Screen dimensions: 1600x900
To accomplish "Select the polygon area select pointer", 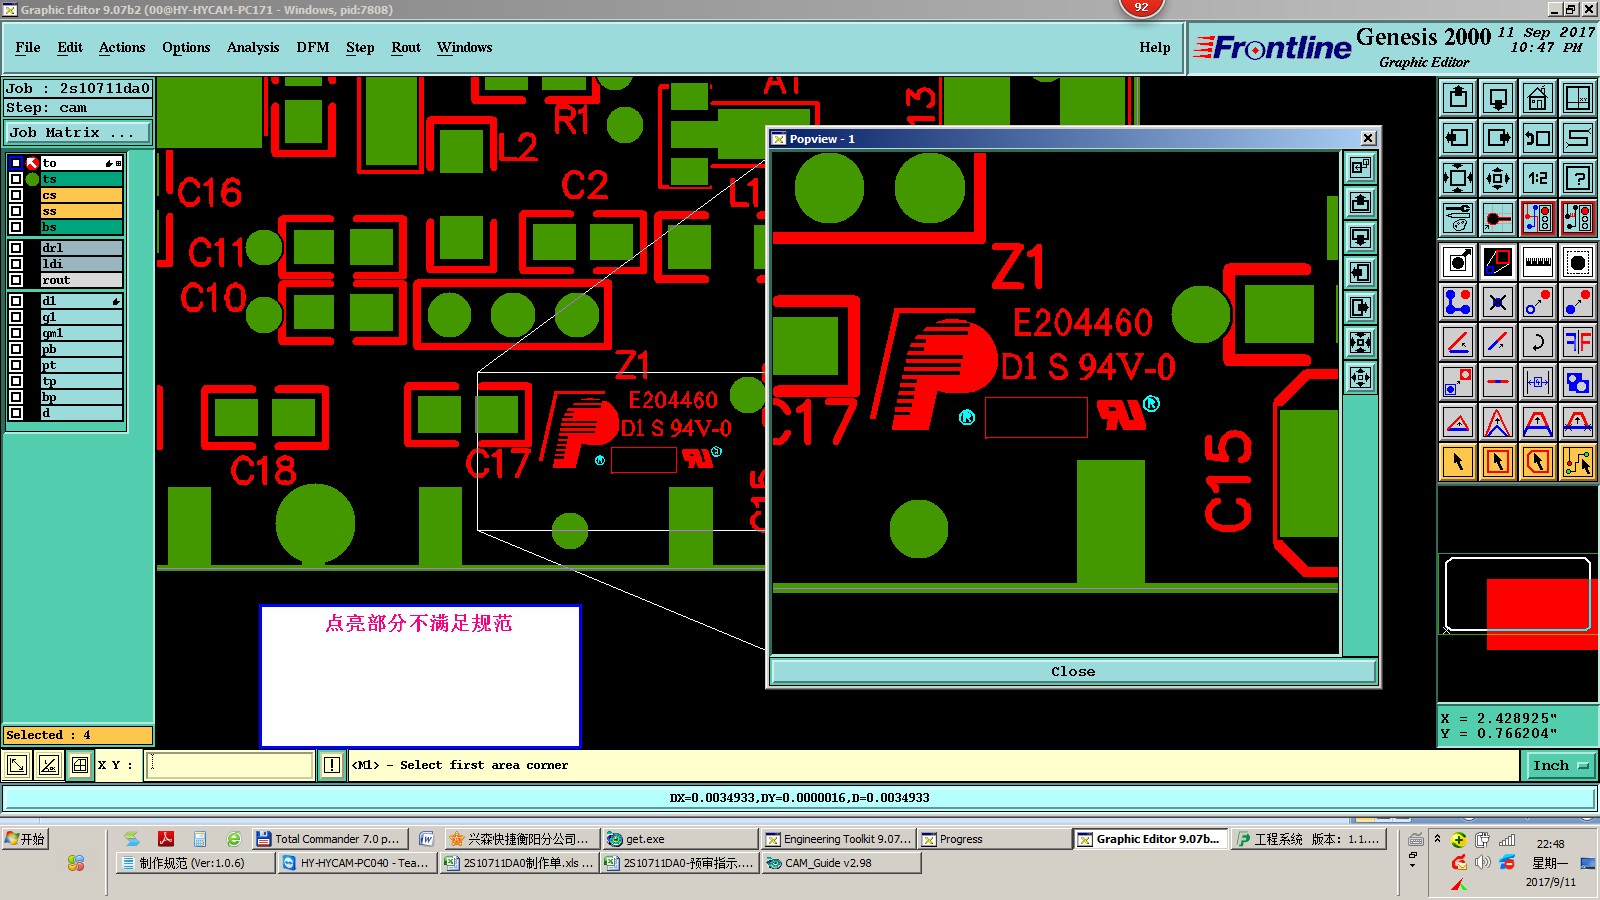I will tap(1538, 462).
